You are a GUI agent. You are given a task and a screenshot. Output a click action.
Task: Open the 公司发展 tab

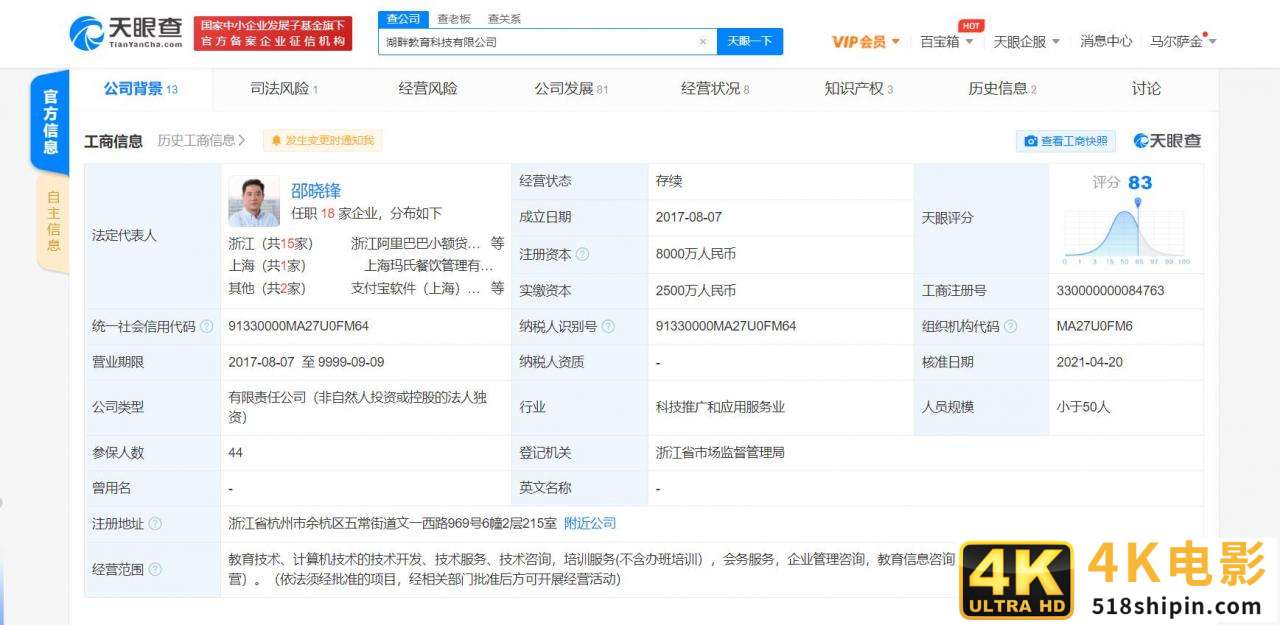coord(571,89)
